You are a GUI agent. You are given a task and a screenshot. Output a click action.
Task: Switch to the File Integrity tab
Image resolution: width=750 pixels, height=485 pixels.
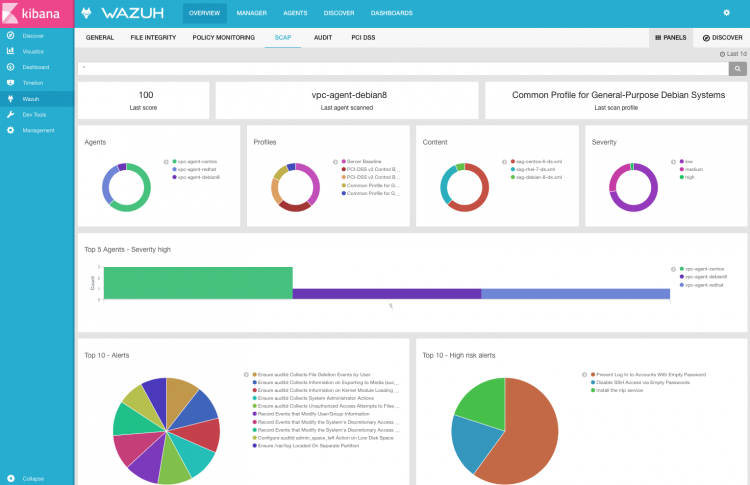(x=154, y=37)
